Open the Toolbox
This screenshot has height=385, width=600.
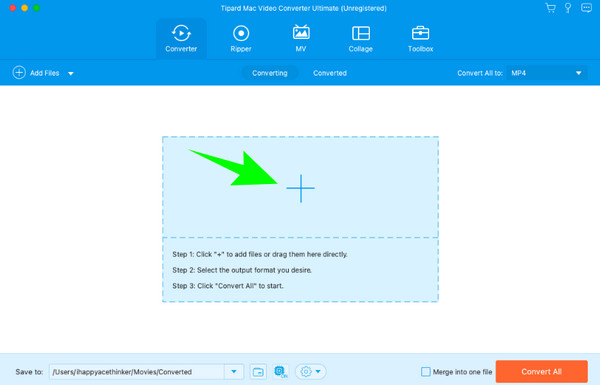(x=420, y=39)
